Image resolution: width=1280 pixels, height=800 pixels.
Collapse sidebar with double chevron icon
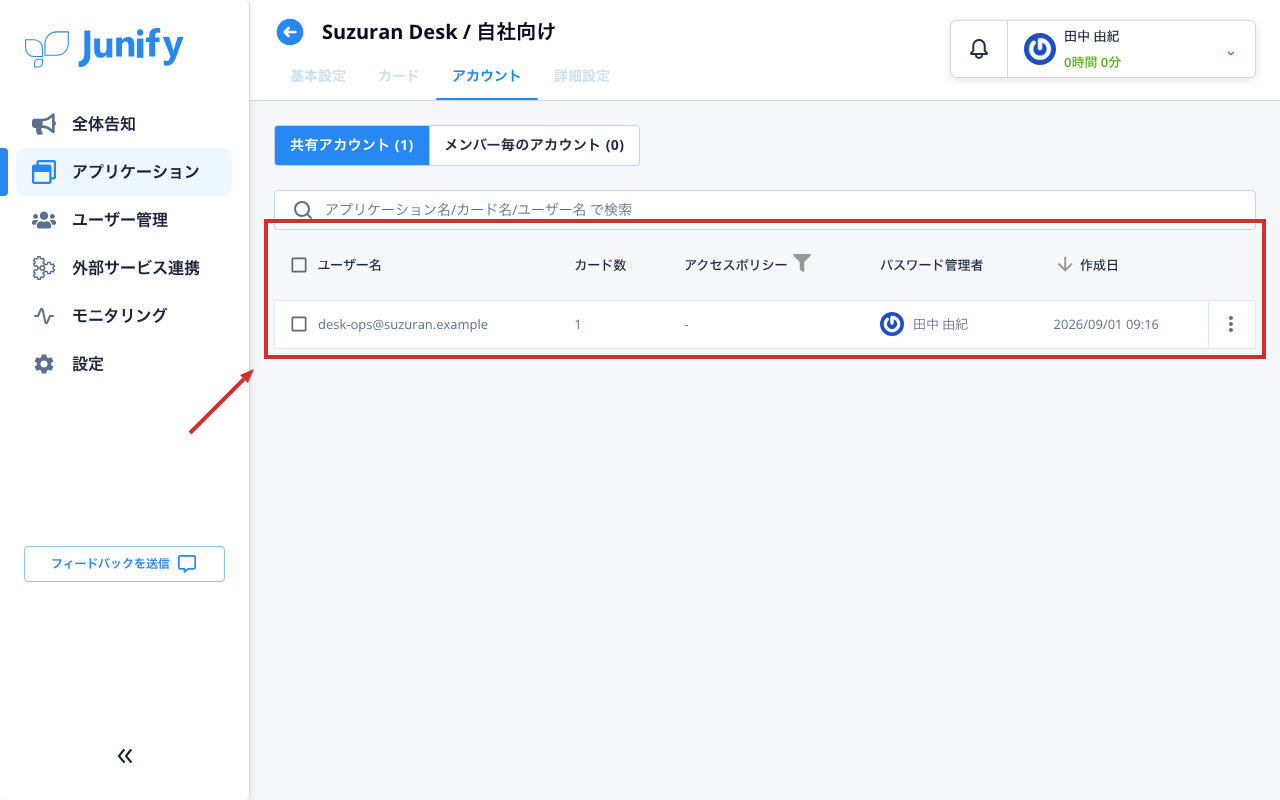(125, 756)
